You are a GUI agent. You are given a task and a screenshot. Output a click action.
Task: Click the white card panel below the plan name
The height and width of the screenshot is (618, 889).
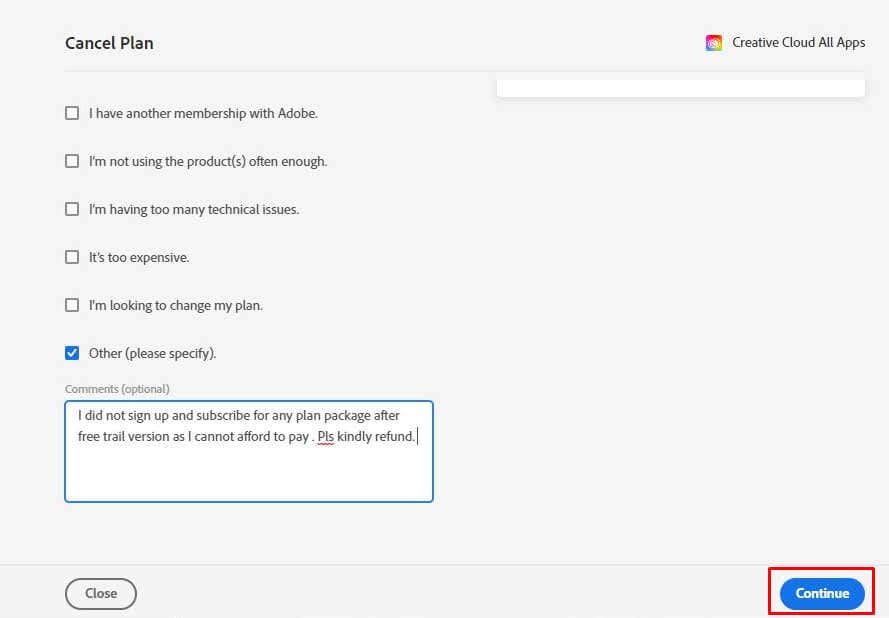(x=680, y=88)
